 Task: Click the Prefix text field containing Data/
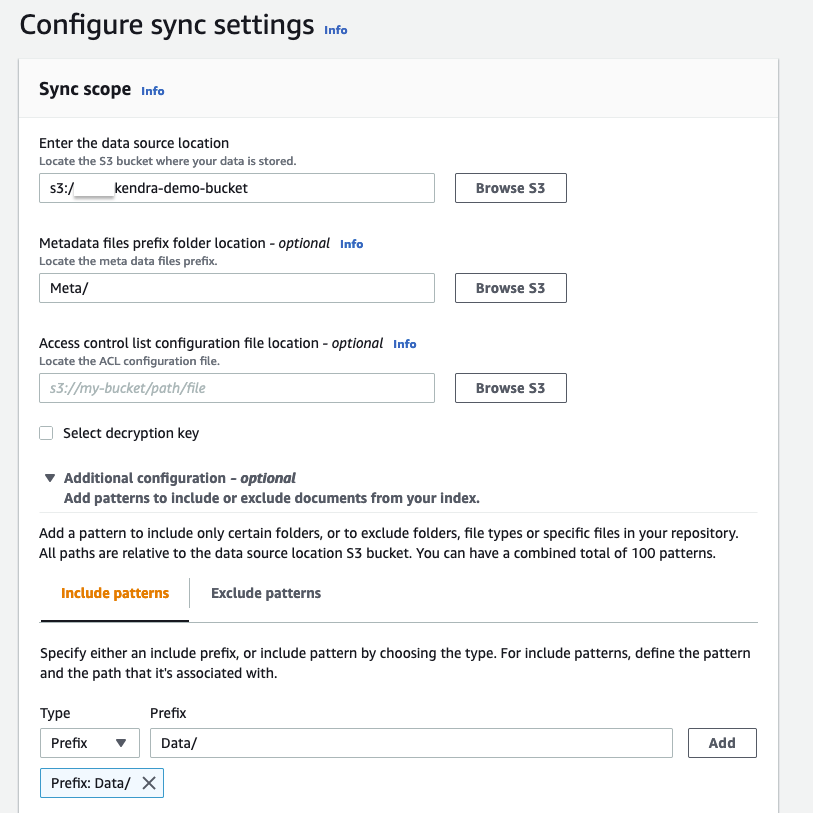(410, 743)
